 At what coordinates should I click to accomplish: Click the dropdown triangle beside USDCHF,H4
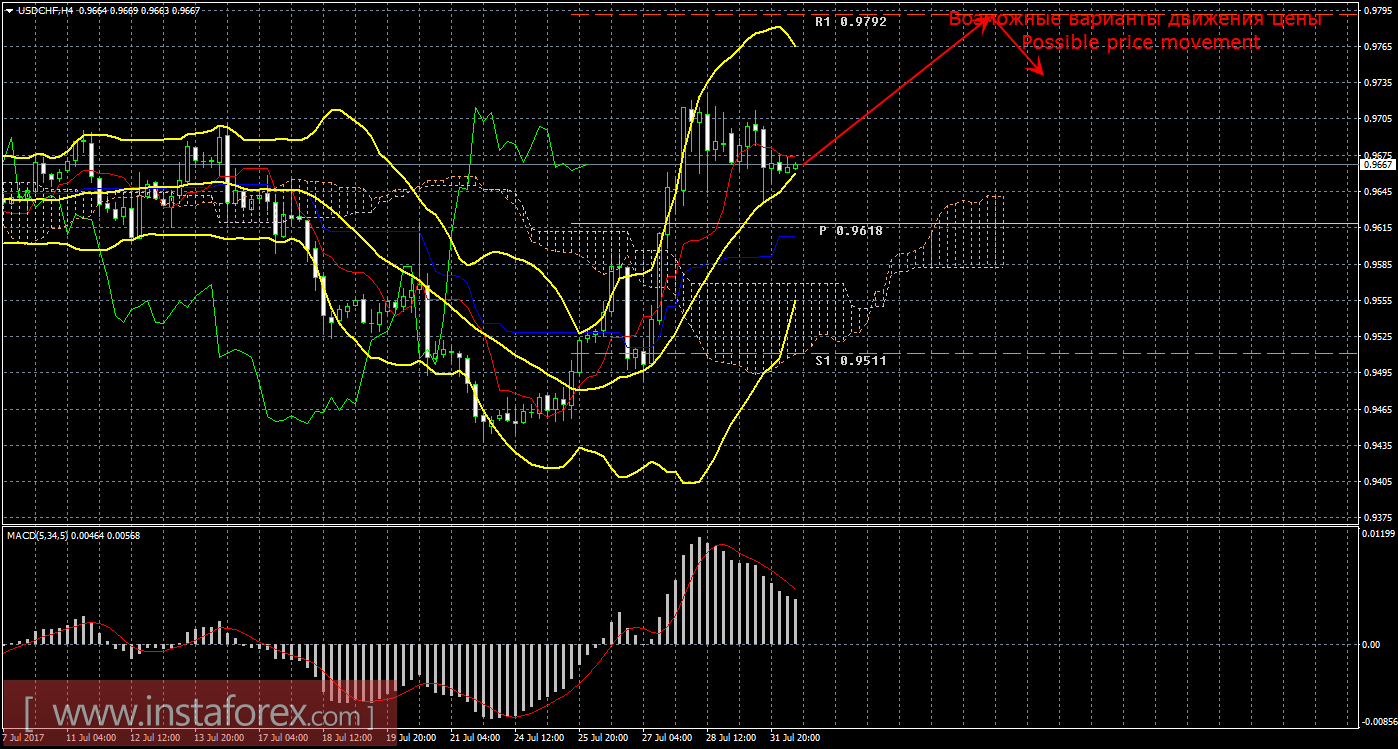pos(9,9)
